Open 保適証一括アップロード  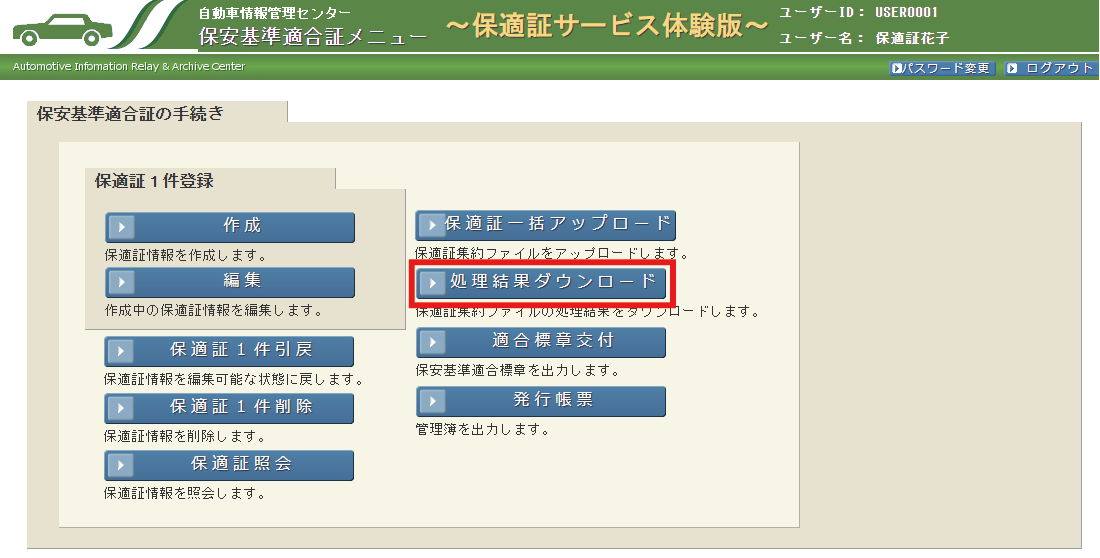[x=545, y=225]
